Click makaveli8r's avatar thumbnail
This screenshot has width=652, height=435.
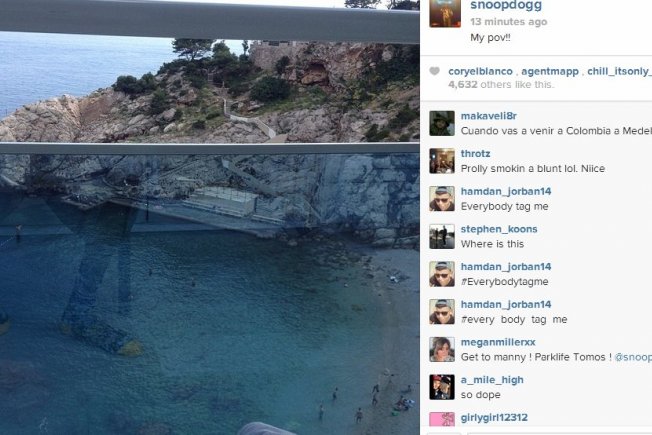(x=442, y=123)
